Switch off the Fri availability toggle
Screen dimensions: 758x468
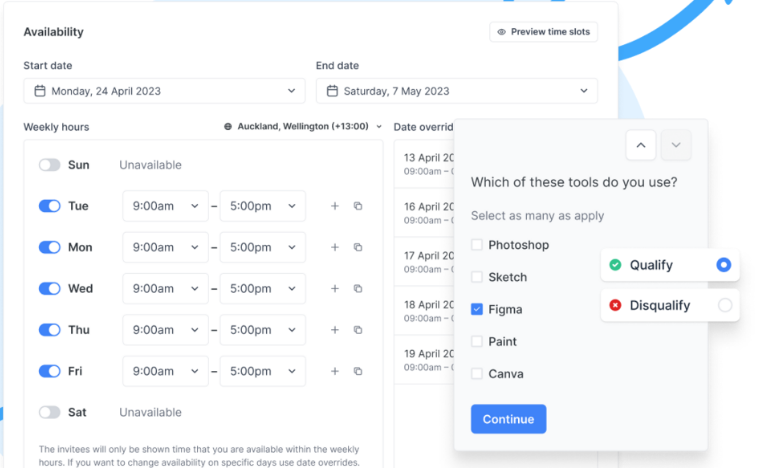(x=50, y=371)
